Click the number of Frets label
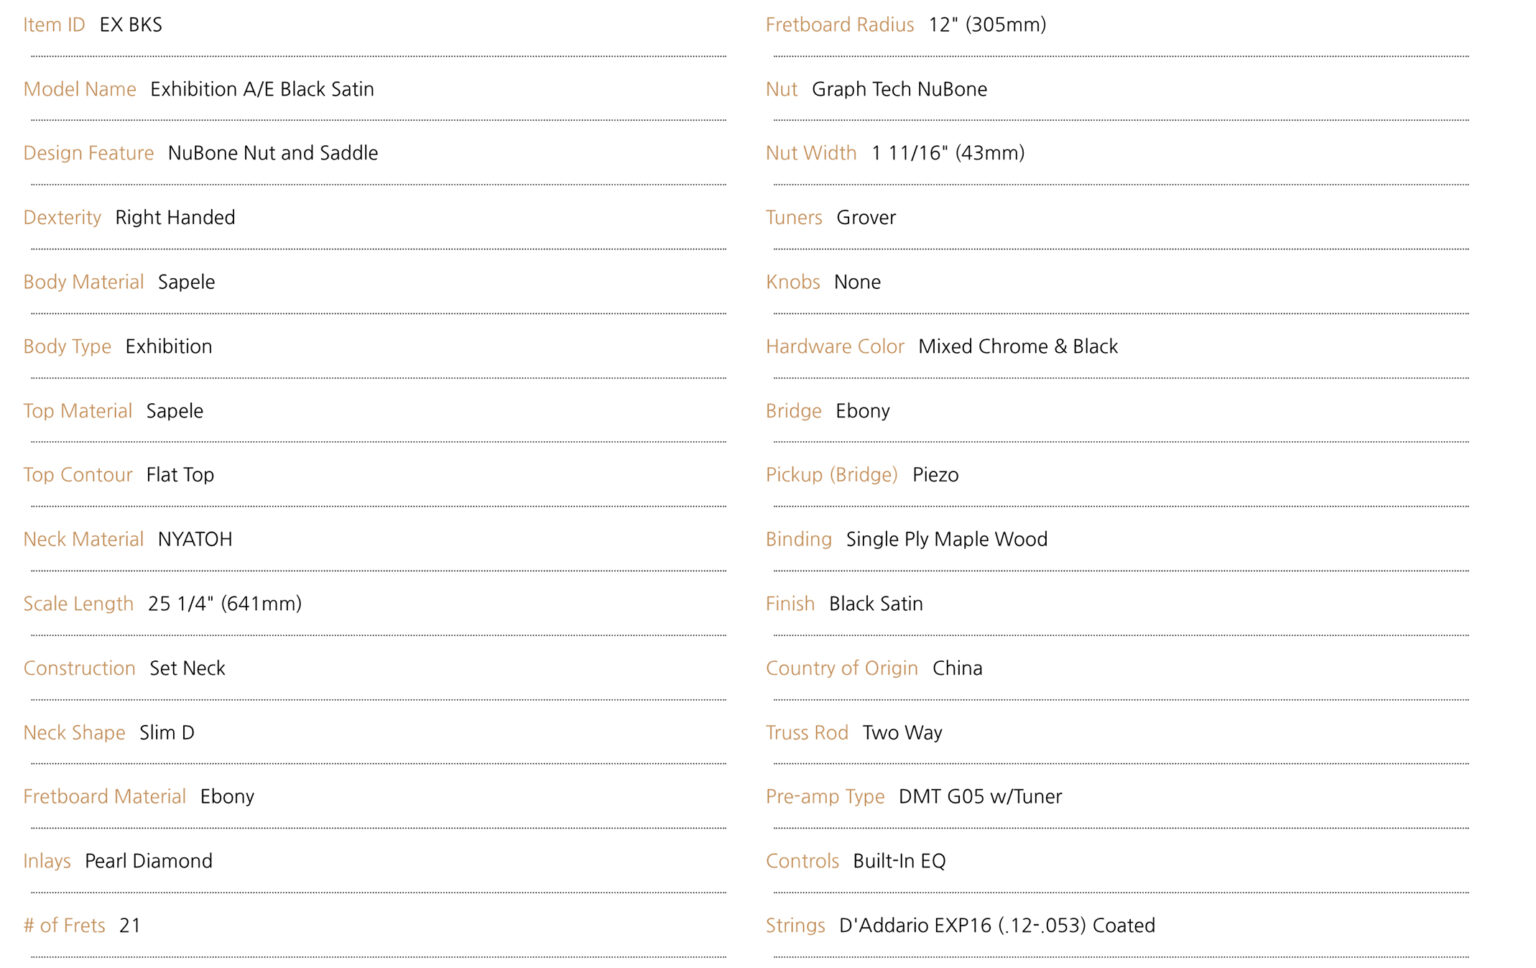The image size is (1536, 968). [x=64, y=926]
